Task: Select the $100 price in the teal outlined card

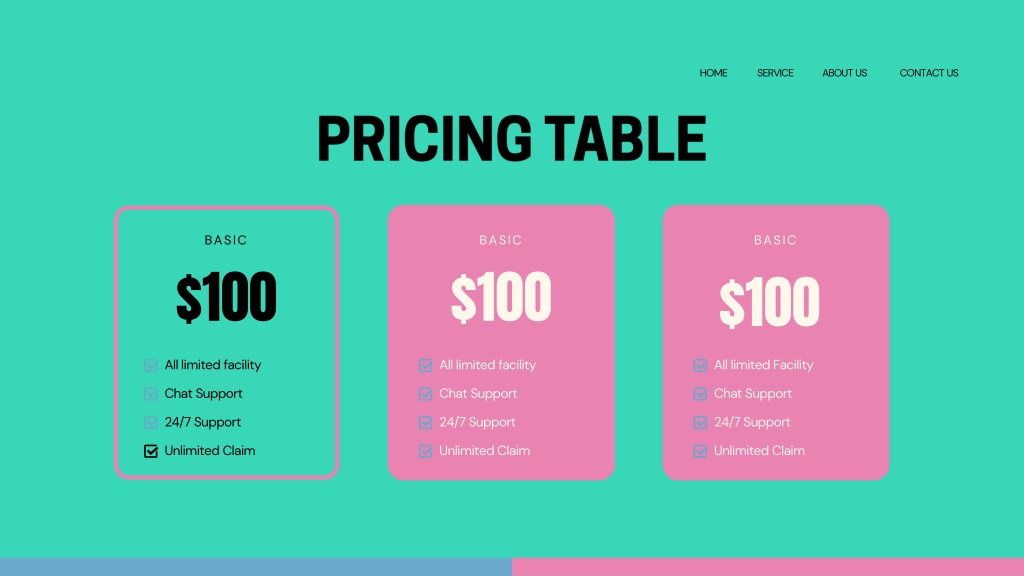Action: click(x=226, y=297)
